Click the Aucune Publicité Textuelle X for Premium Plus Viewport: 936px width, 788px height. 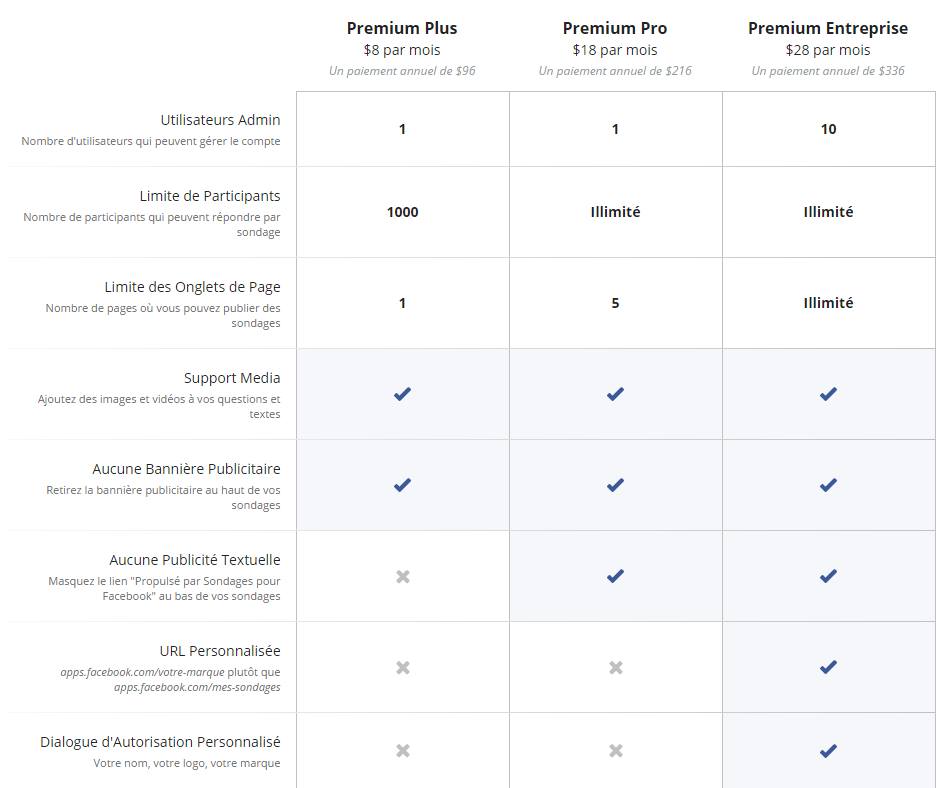402,576
